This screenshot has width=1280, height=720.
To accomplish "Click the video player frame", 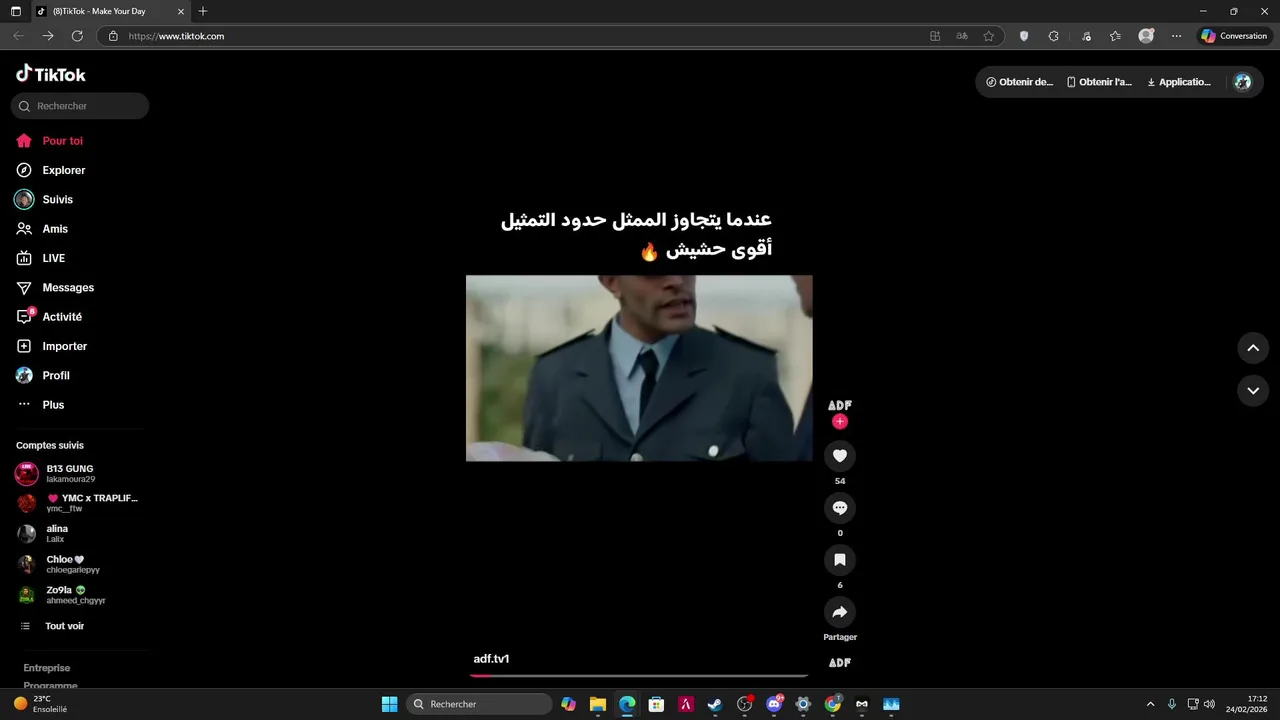I will click(x=639, y=368).
